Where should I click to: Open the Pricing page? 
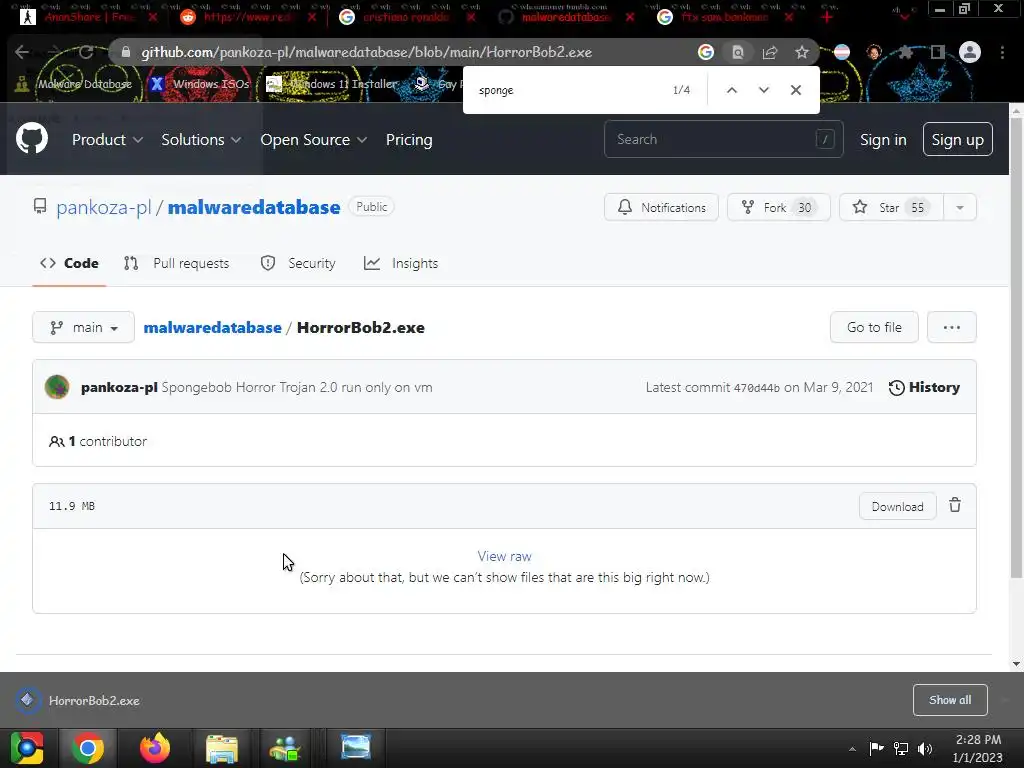(x=409, y=140)
